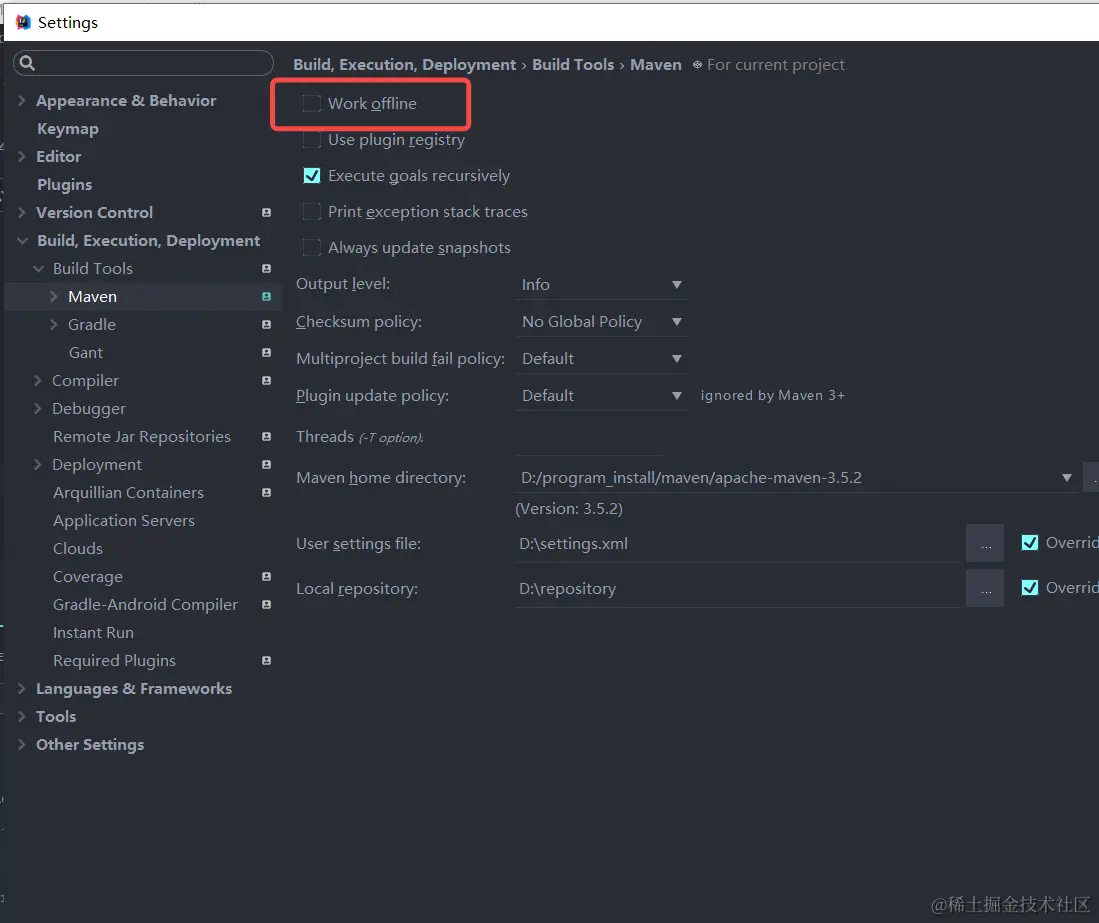Click project-level icon beside Version Control
The height and width of the screenshot is (923, 1099).
[x=266, y=212]
